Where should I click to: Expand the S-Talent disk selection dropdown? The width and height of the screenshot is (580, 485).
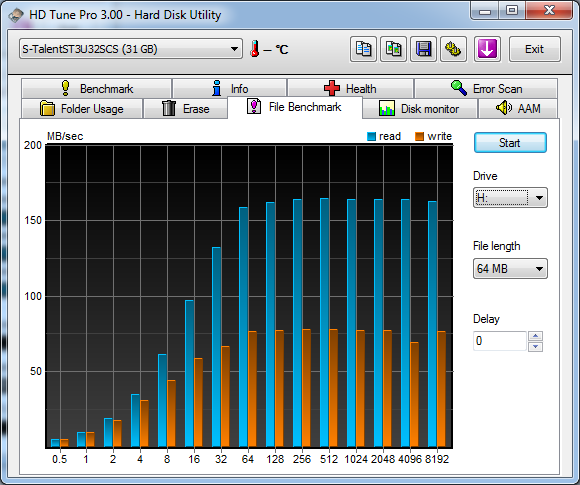point(131,49)
